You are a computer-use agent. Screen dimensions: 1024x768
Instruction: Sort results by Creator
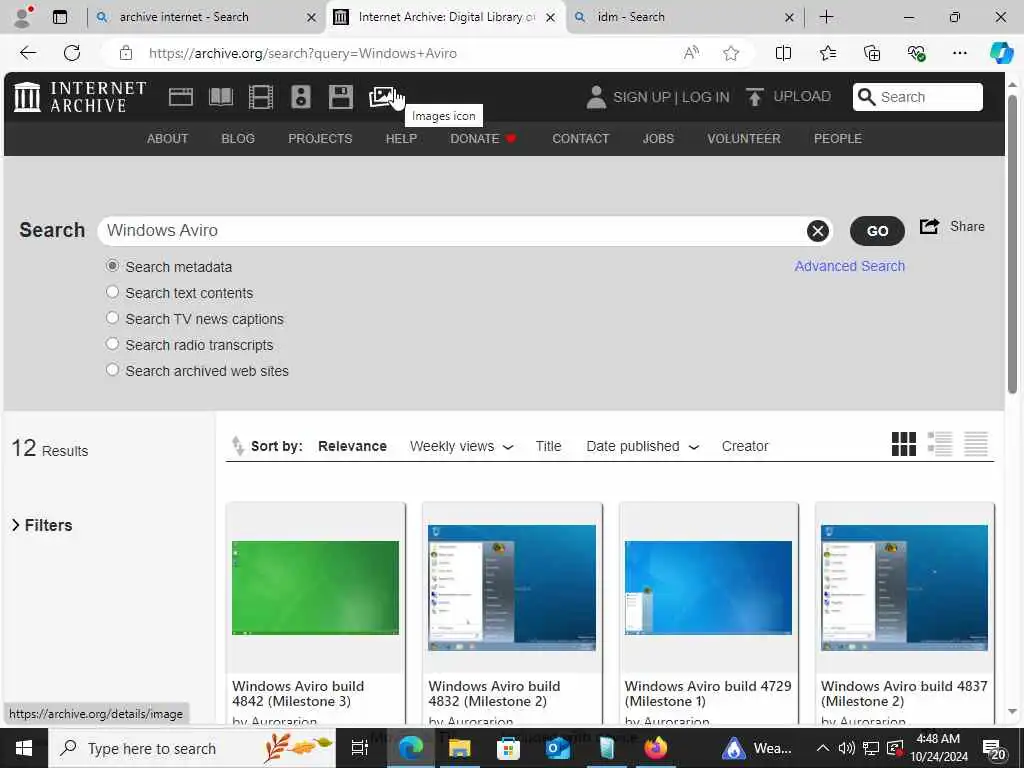pyautogui.click(x=744, y=446)
